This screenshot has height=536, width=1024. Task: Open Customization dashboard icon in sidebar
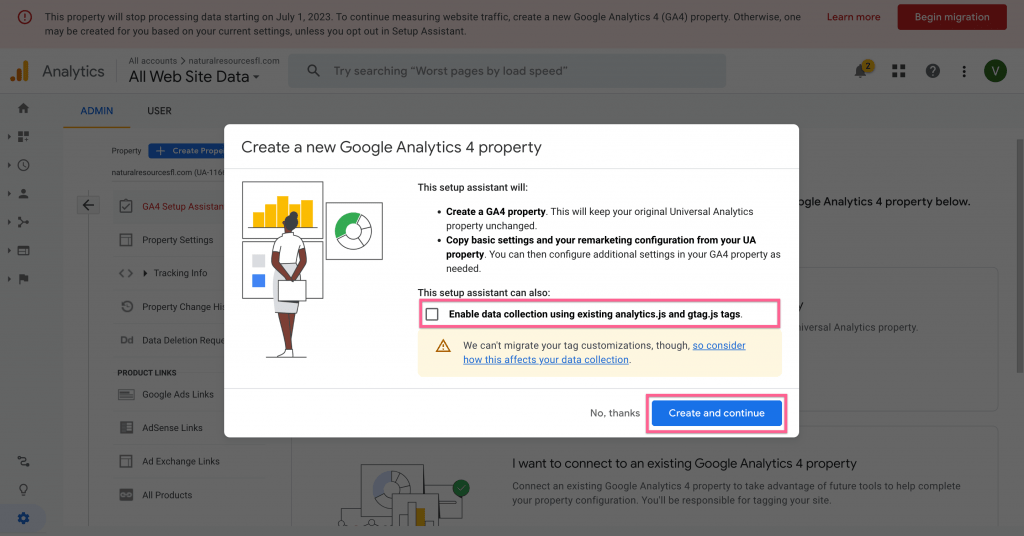click(x=24, y=136)
